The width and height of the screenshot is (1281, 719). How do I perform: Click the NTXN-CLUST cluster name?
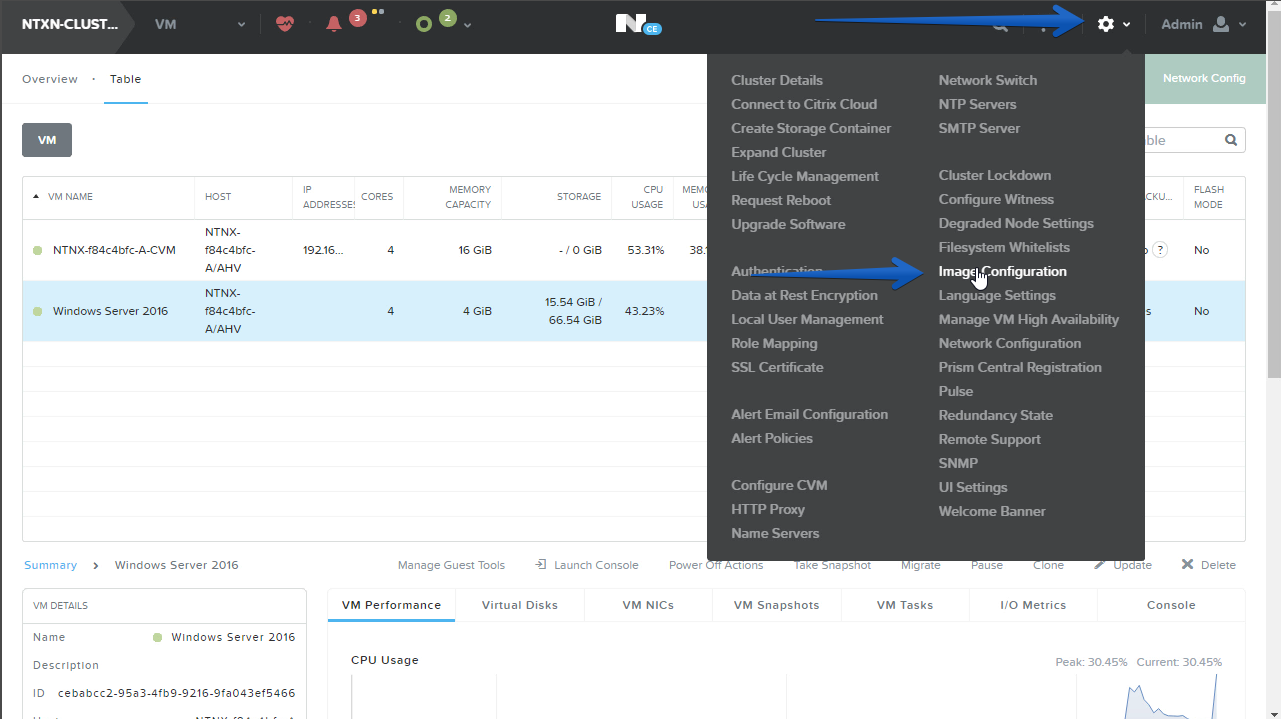click(x=69, y=24)
